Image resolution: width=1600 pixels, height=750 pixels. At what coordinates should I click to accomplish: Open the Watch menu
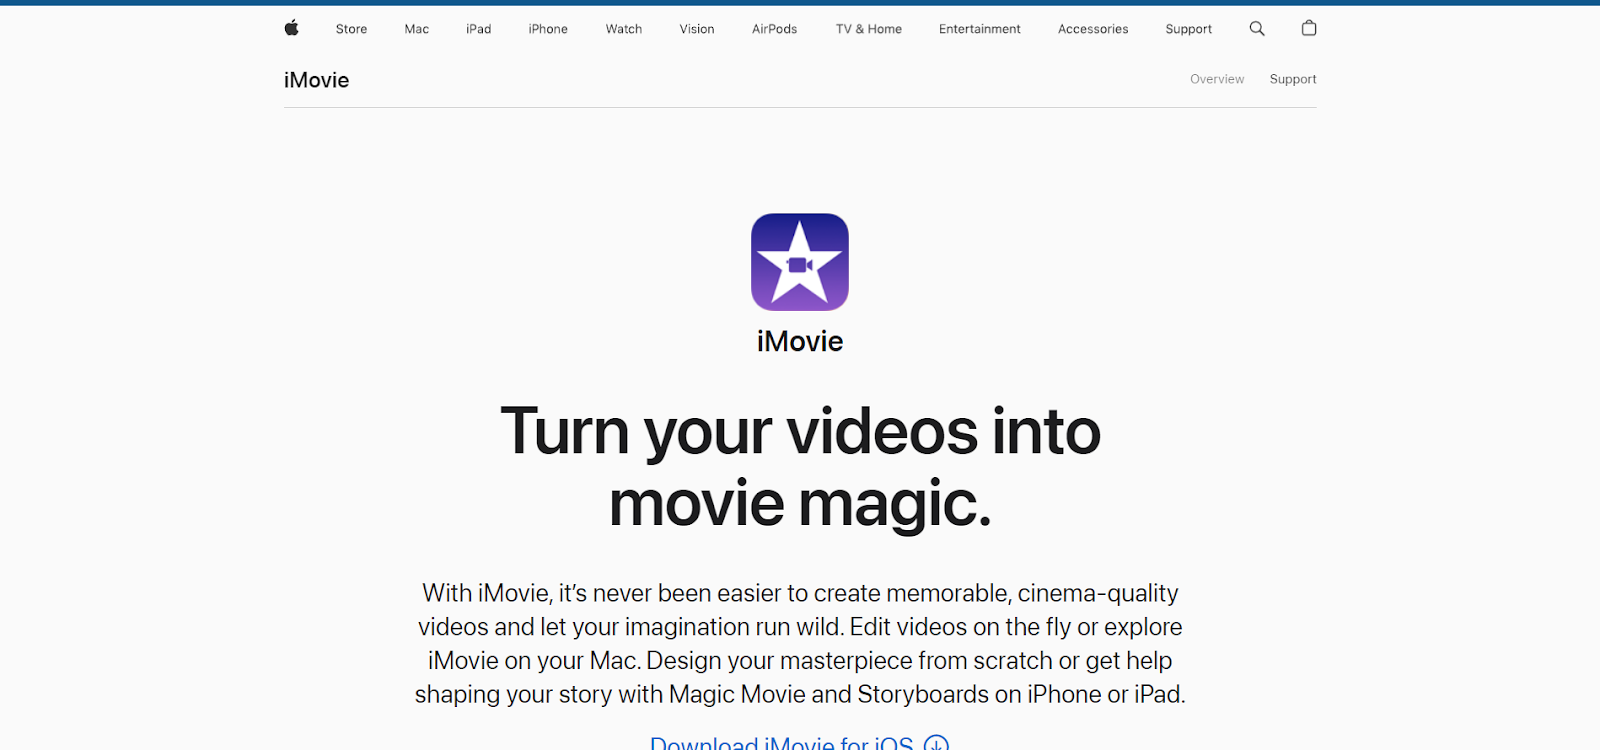624,29
